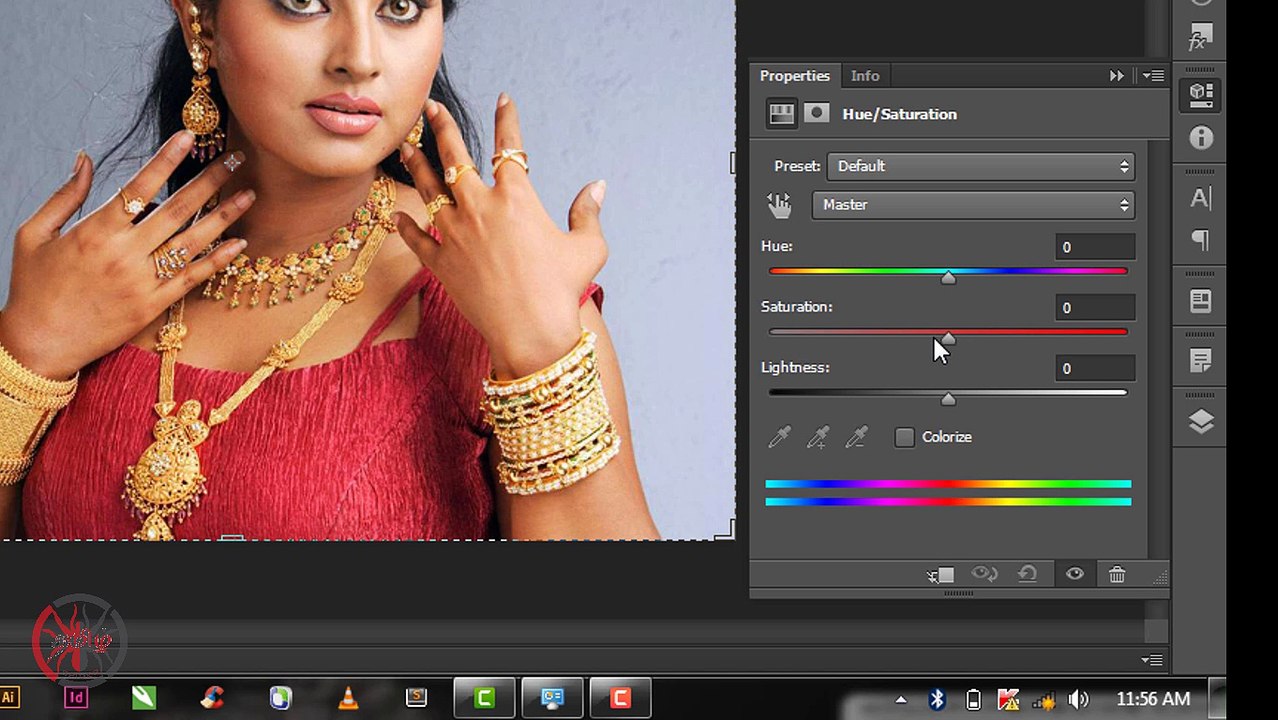The height and width of the screenshot is (720, 1278).
Task: Enable the Colorize checkbox
Action: (x=904, y=437)
